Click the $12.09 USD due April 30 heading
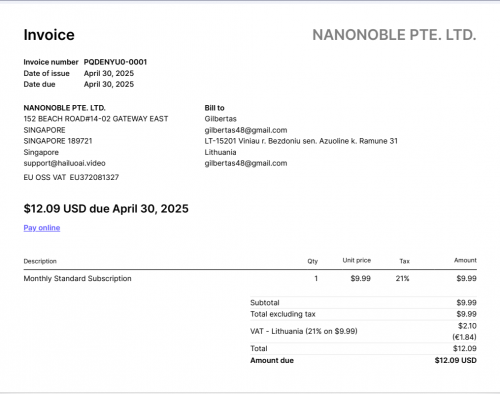This screenshot has height=394, width=500. point(106,209)
